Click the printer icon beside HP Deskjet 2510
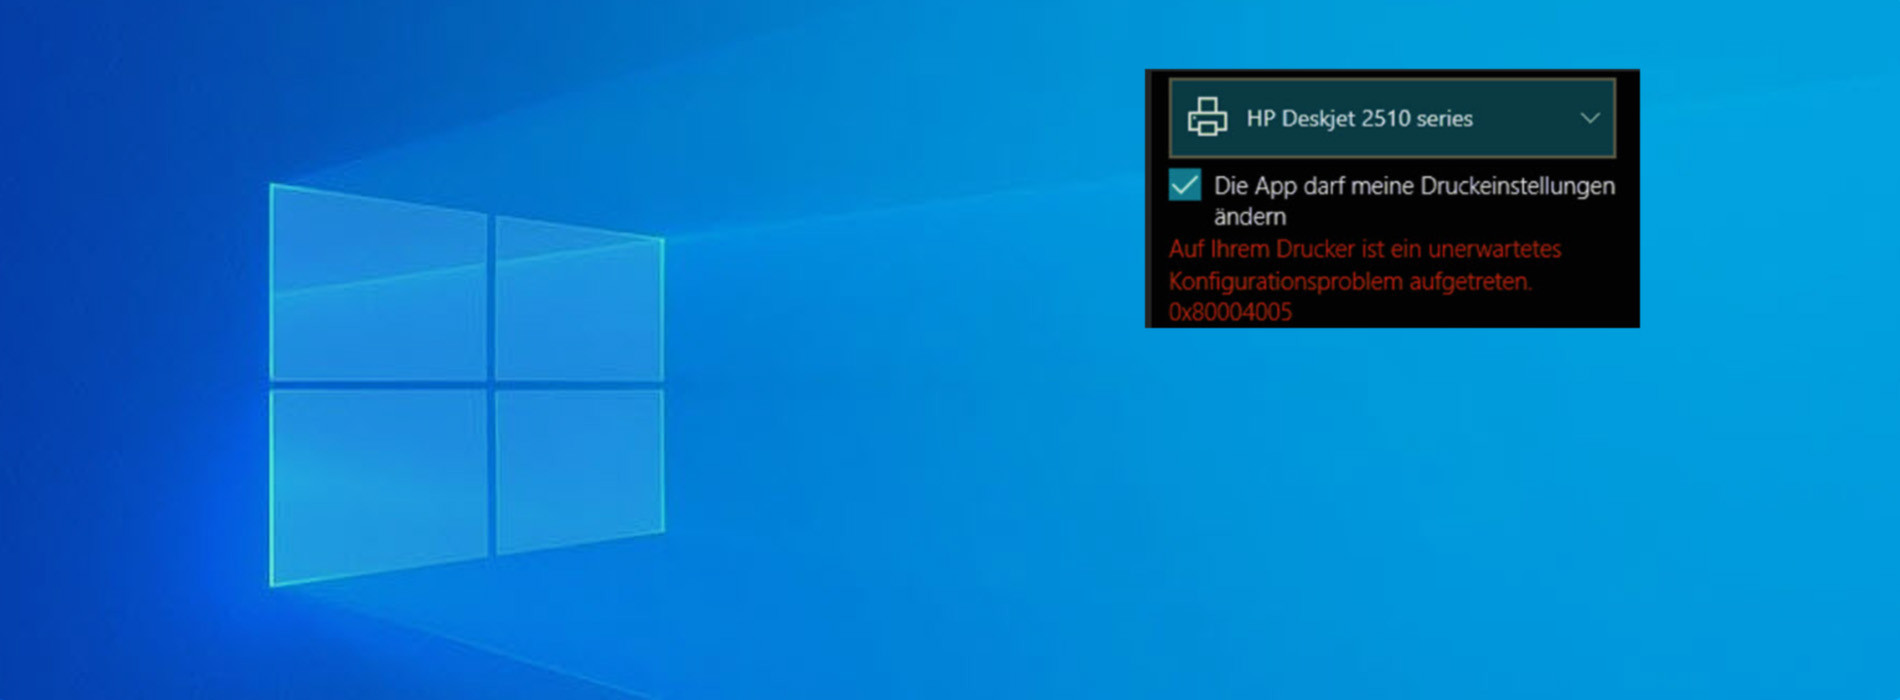 (x=1207, y=117)
